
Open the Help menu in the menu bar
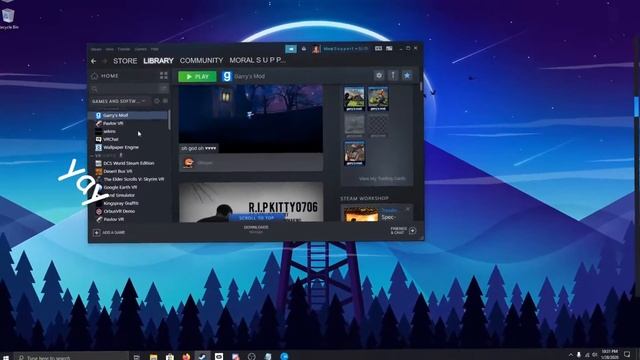tap(155, 49)
